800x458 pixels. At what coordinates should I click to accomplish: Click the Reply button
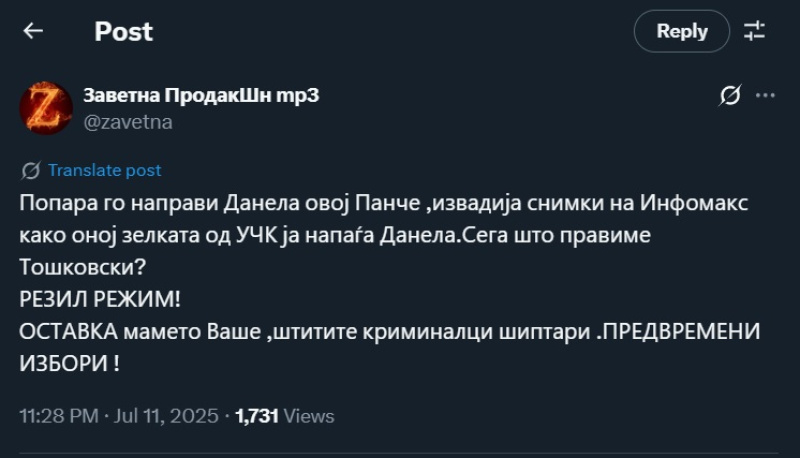682,31
